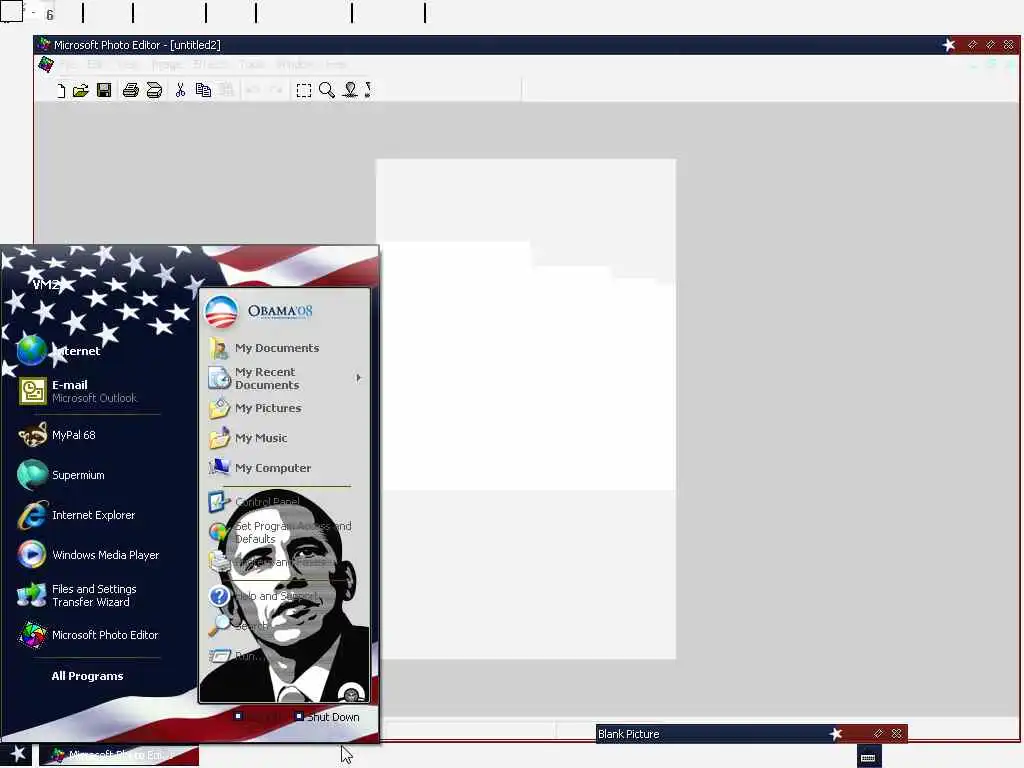Screen dimensions: 1024x768
Task: Click the star button in Blank Picture title bar
Action: (836, 734)
